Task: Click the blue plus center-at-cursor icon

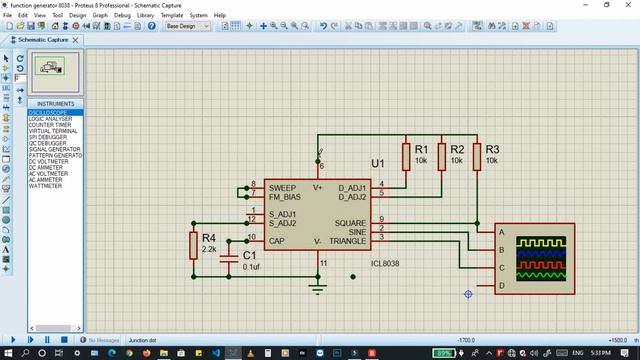Action: tap(263, 26)
